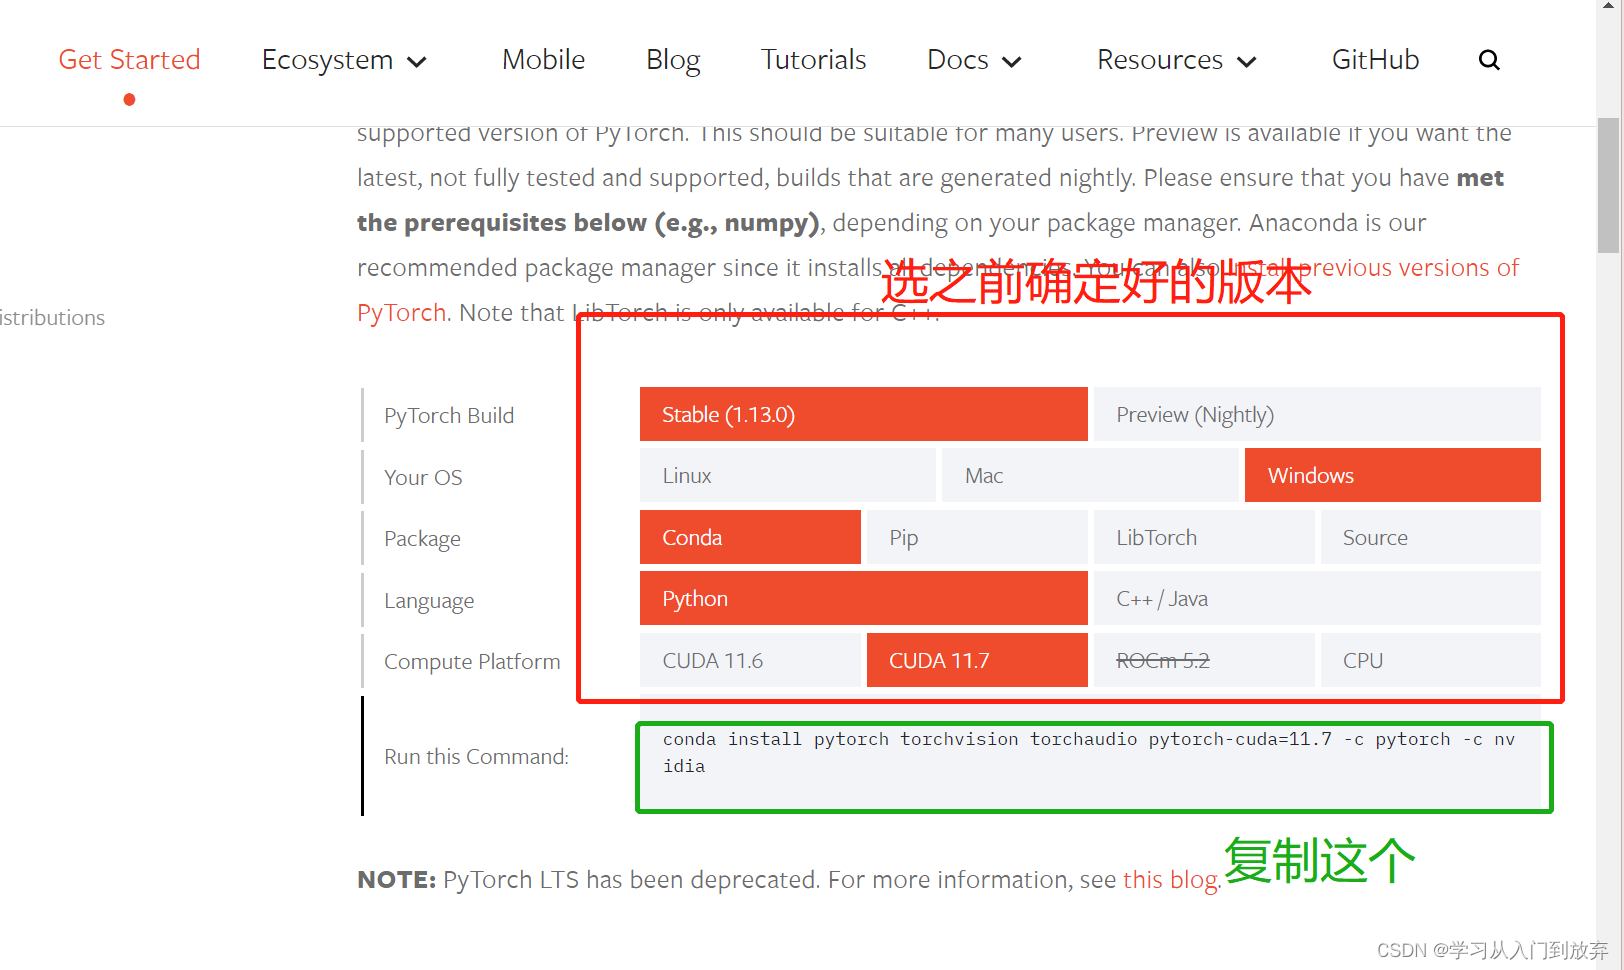The image size is (1624, 970).
Task: Open the Blog page
Action: [673, 60]
